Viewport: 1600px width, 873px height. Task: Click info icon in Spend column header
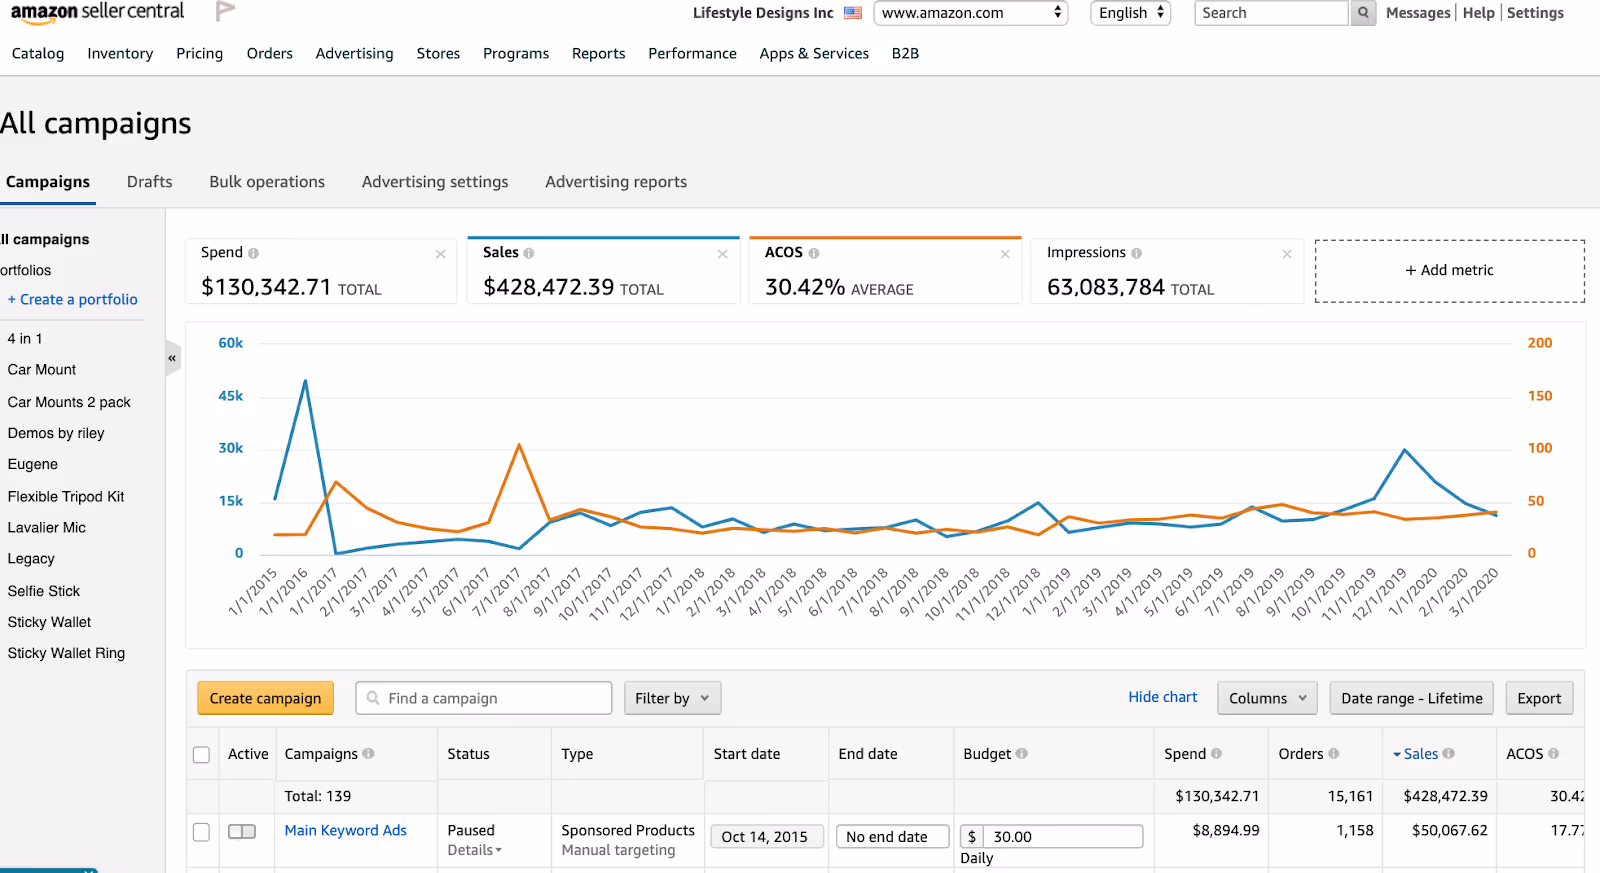pos(1216,753)
